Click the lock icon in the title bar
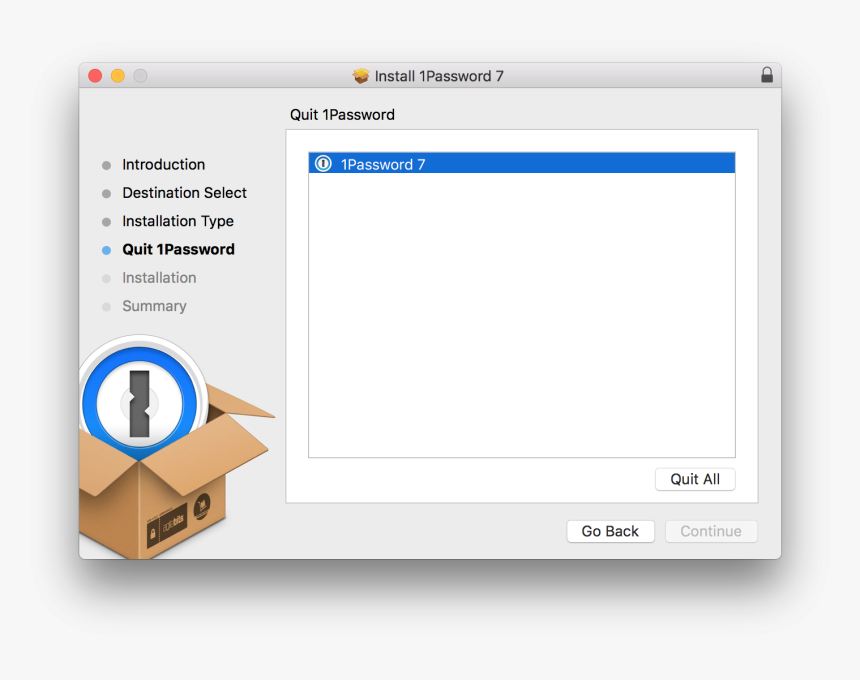The width and height of the screenshot is (860, 680). [x=767, y=76]
